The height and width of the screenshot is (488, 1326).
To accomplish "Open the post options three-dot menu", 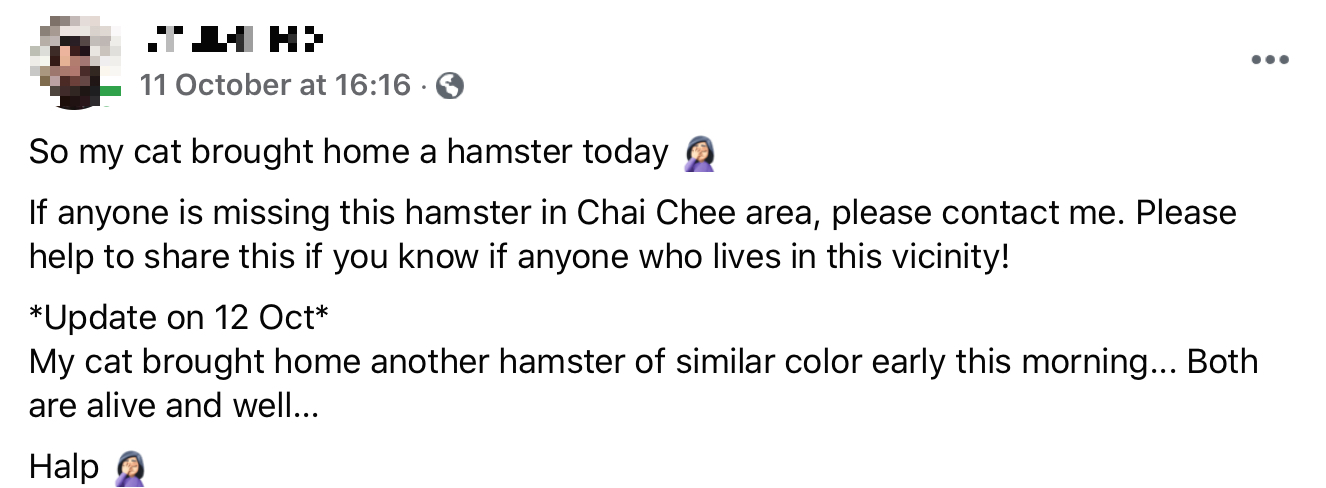I will pyautogui.click(x=1270, y=60).
